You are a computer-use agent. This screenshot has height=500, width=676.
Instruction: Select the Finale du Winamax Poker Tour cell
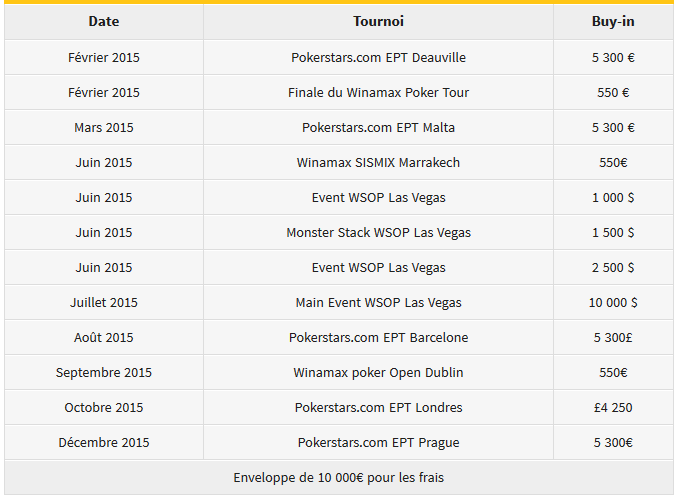378,92
